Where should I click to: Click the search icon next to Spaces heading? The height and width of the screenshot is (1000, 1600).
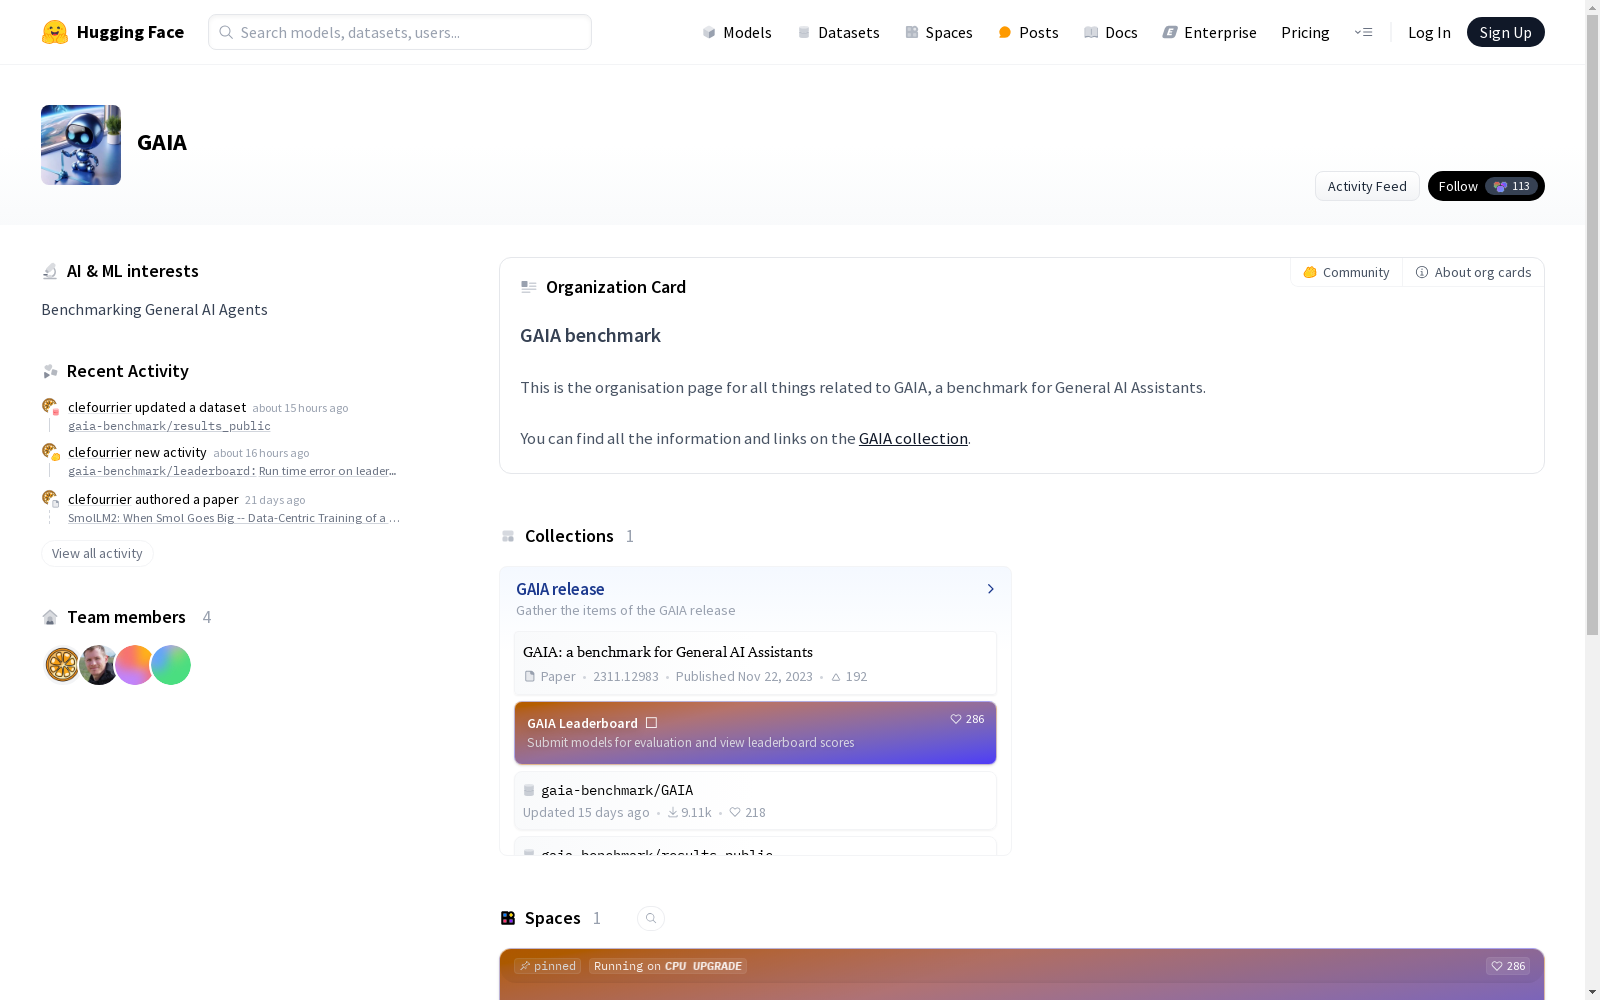click(x=651, y=918)
